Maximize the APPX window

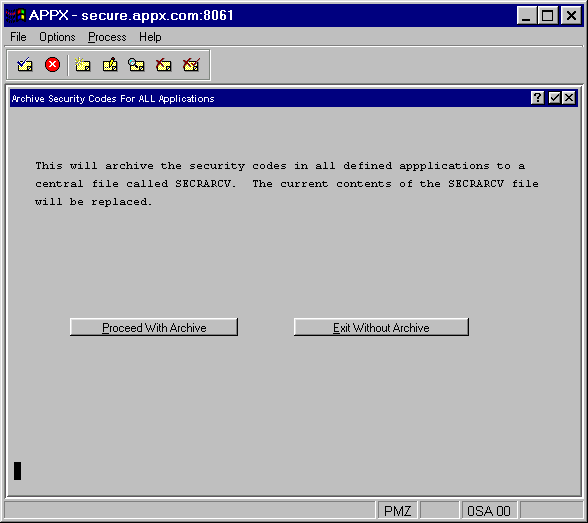[548, 16]
